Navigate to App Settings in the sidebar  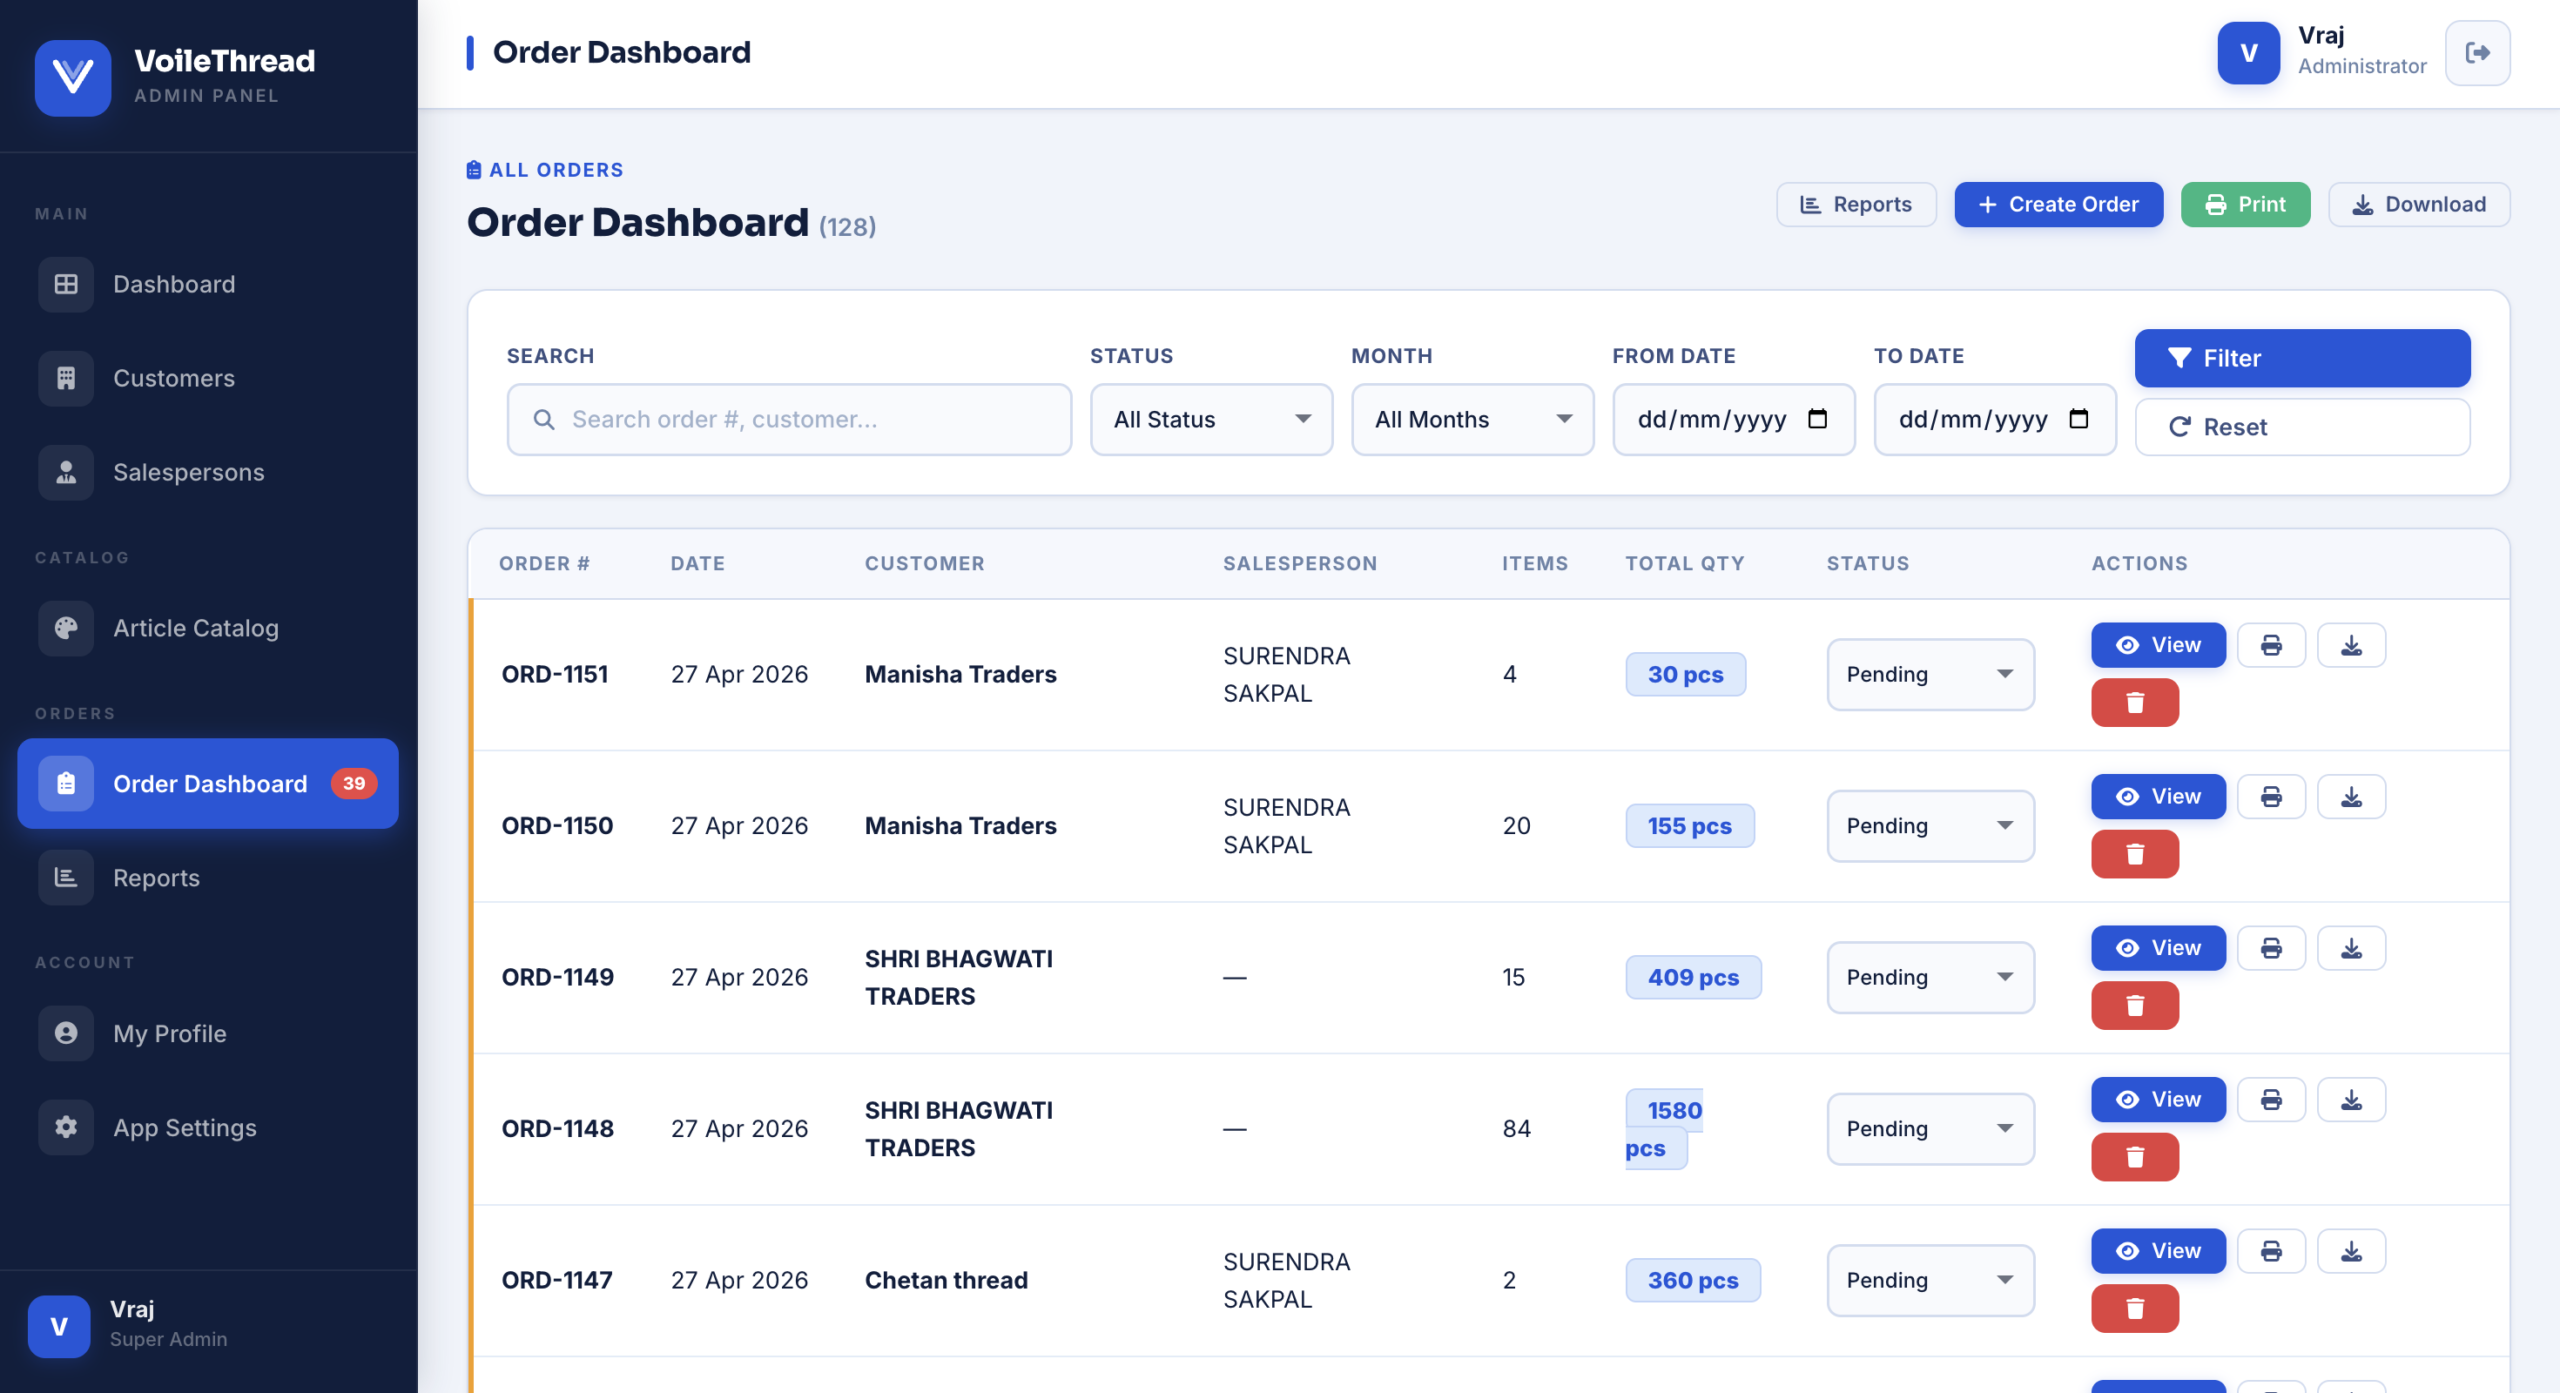coord(184,1127)
